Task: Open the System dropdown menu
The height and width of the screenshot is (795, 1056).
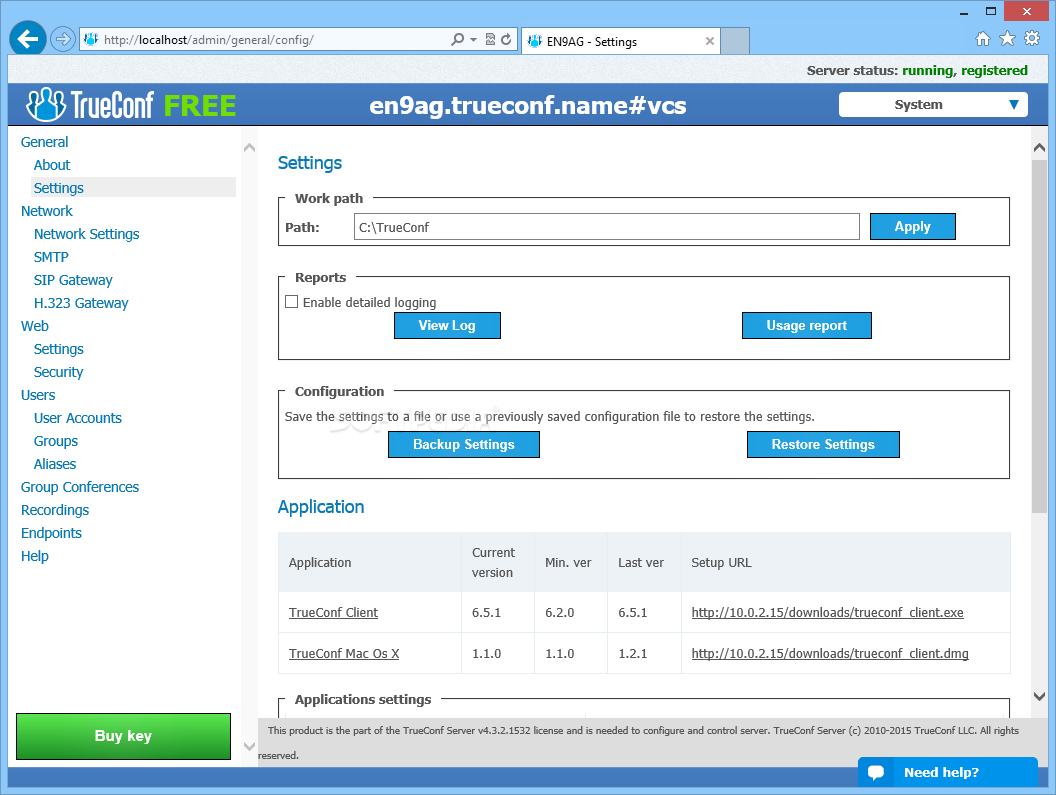Action: coord(933,104)
